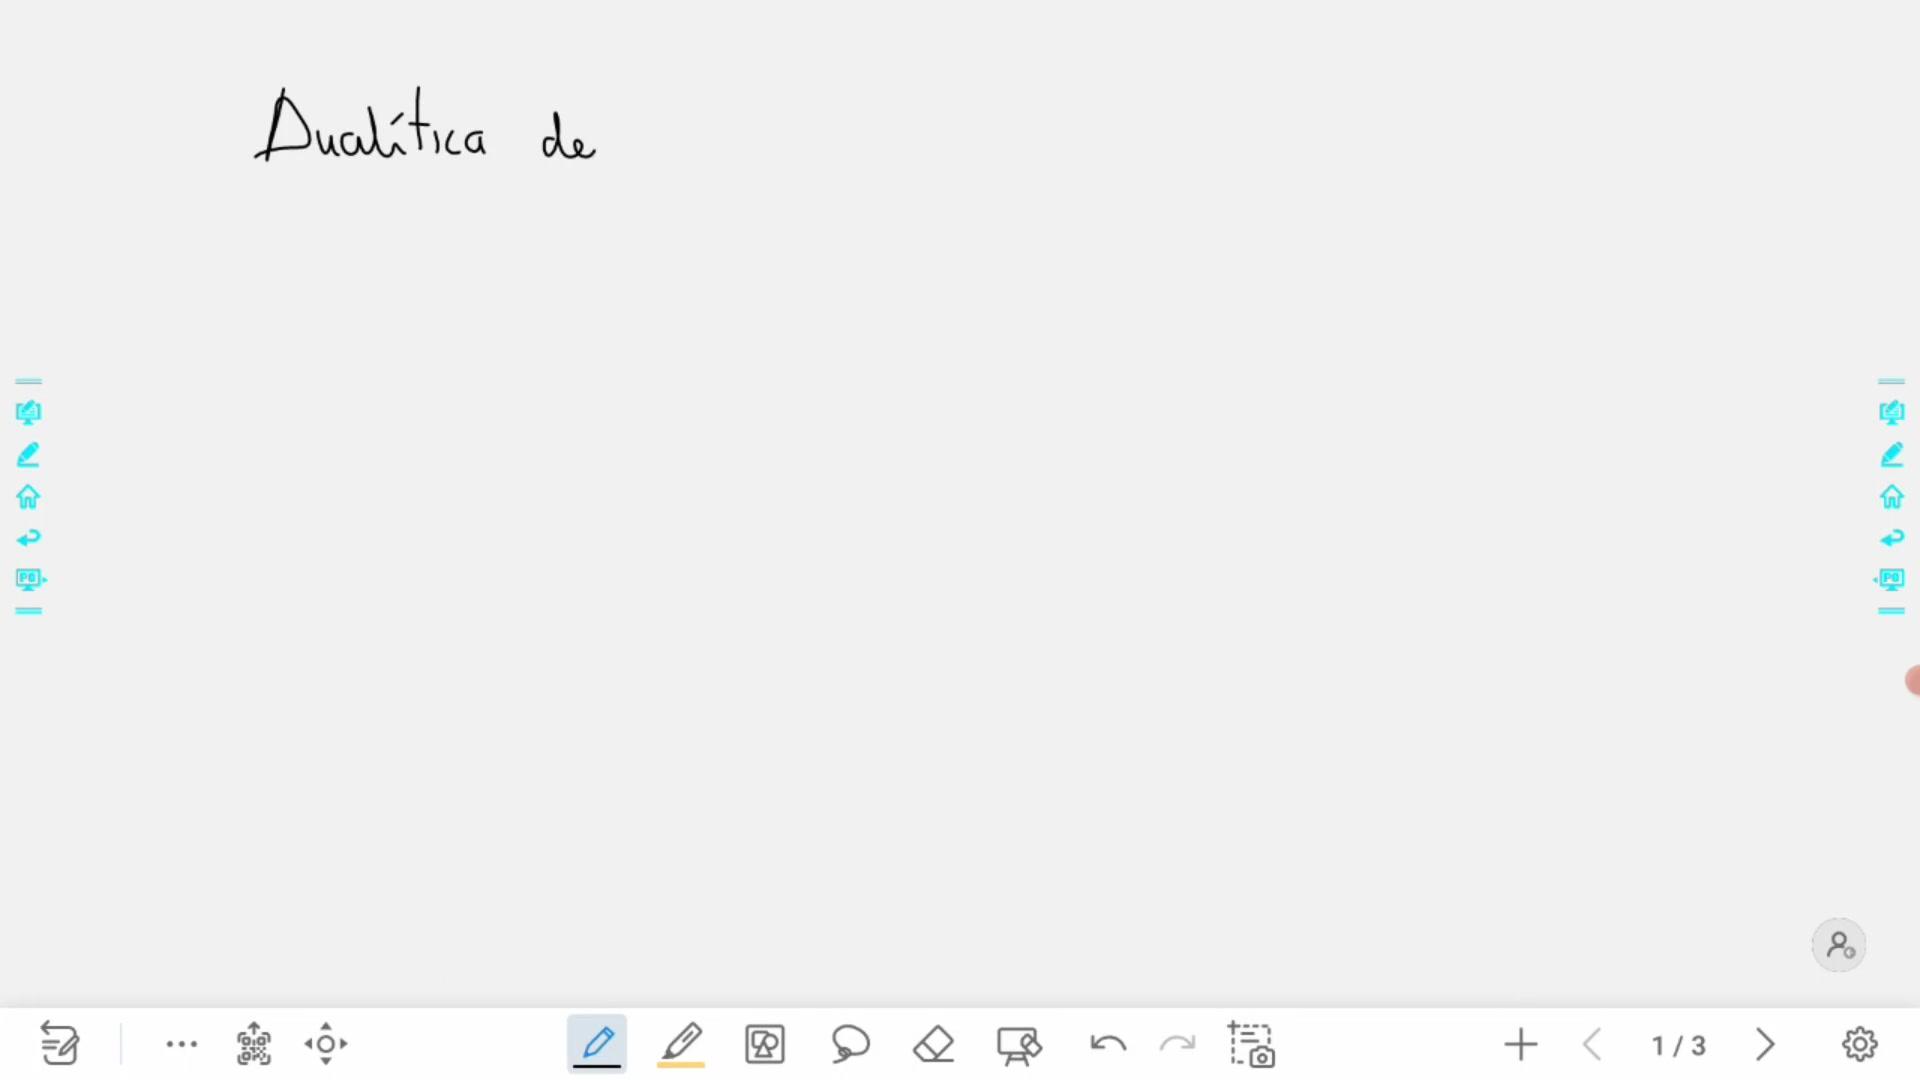
Task: Go to the next page
Action: click(x=1765, y=1045)
